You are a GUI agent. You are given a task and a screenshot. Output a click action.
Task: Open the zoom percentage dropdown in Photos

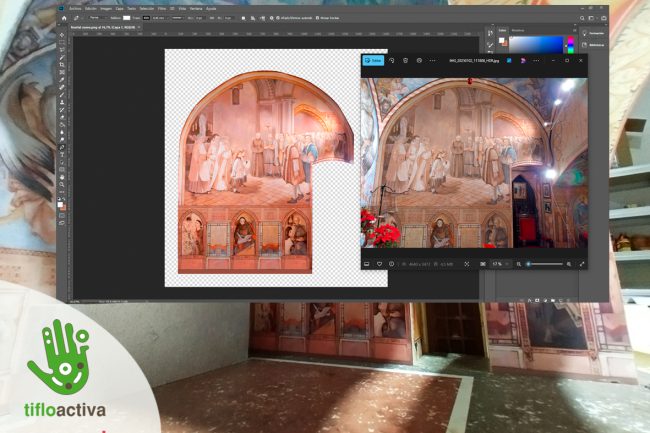click(x=501, y=264)
